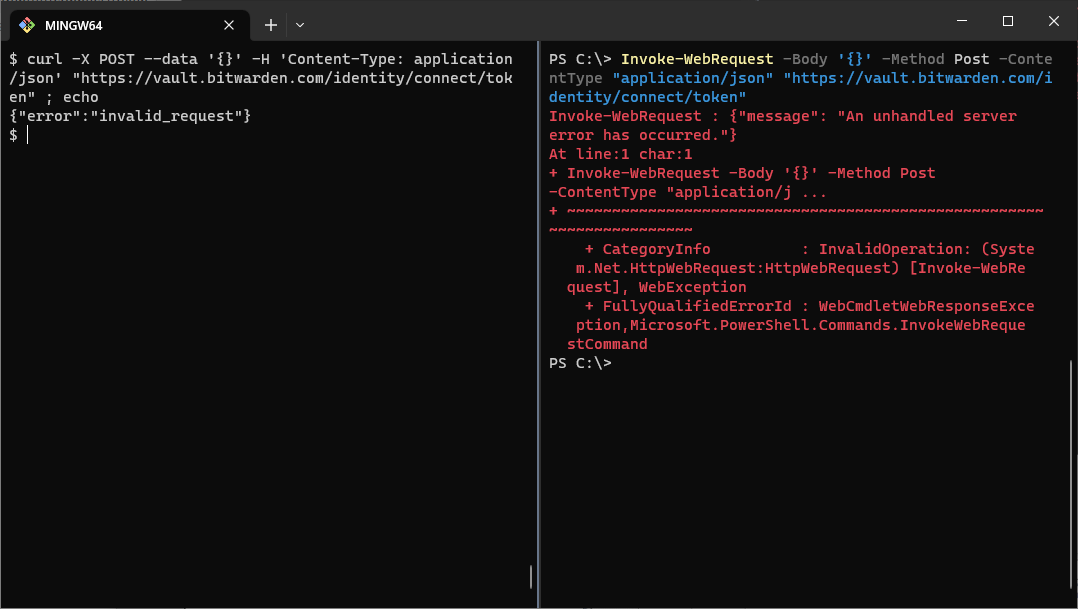Click the "application/json" string in PowerShell pane

tap(692, 78)
